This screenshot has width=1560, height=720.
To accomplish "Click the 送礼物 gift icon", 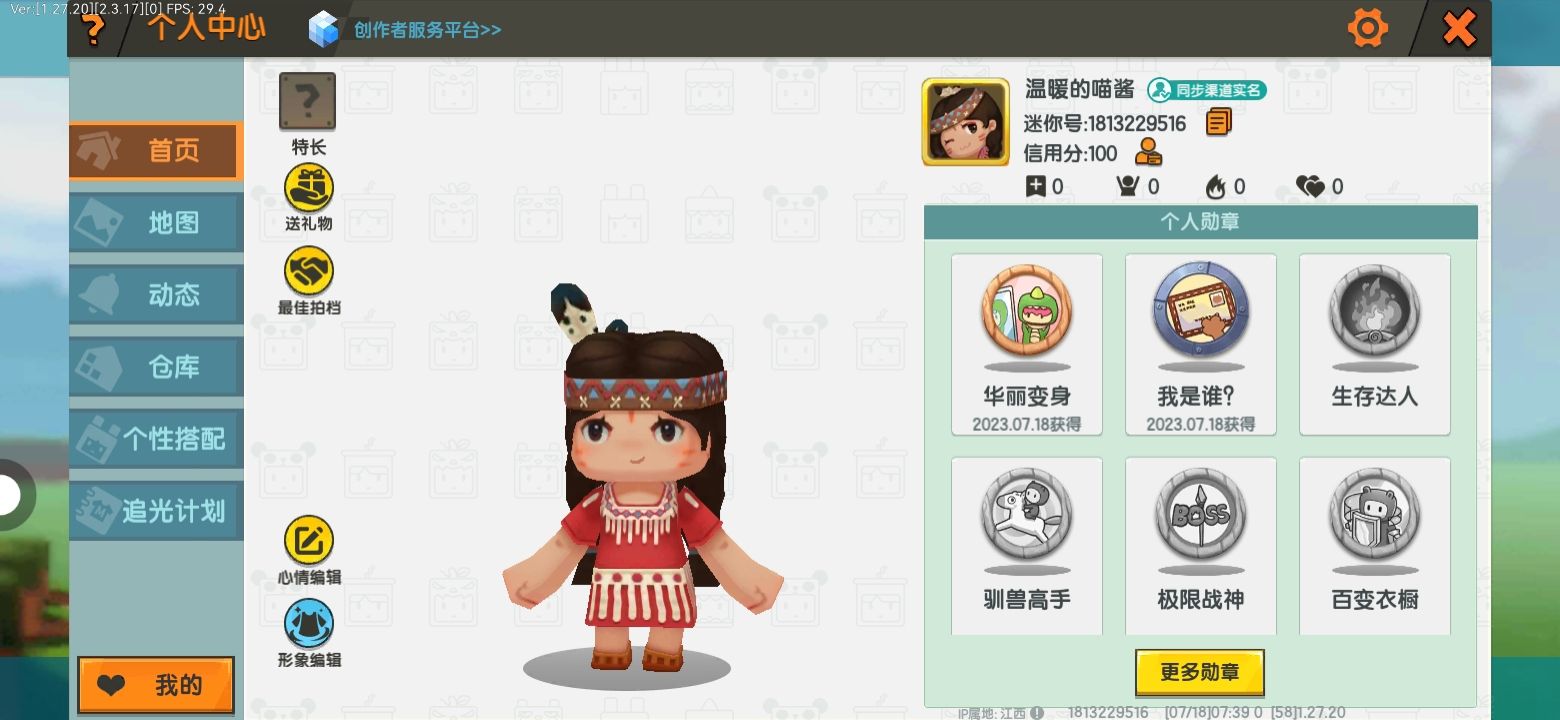I will (309, 188).
